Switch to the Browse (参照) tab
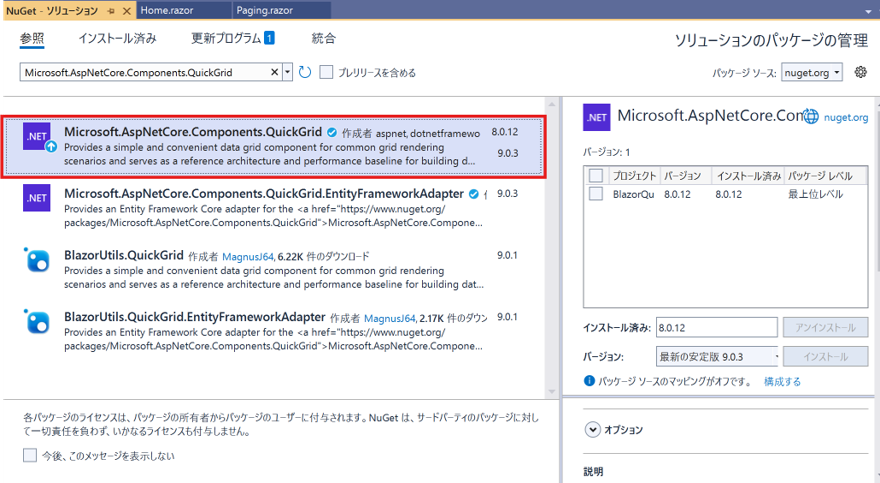The height and width of the screenshot is (483, 880). [32, 38]
